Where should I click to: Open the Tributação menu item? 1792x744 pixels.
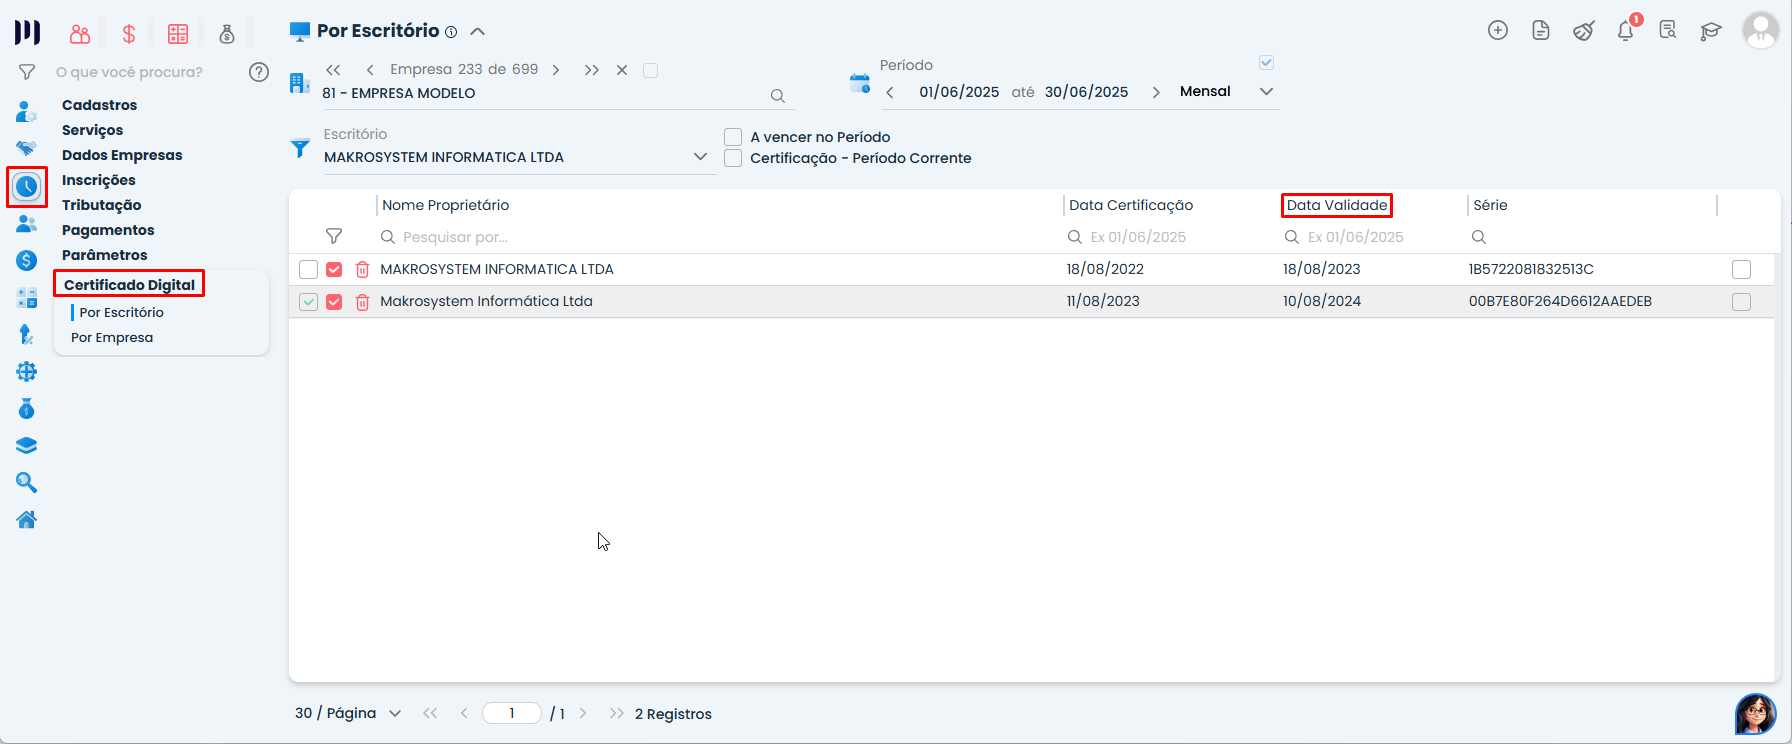pos(101,205)
